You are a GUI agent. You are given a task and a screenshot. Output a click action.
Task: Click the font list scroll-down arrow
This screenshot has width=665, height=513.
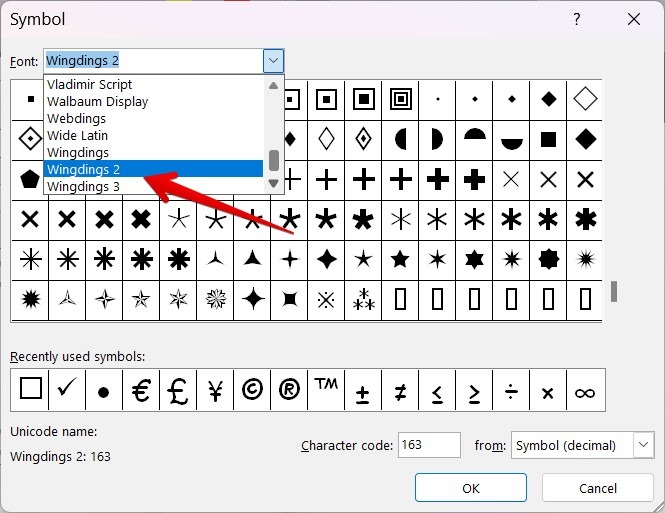tap(274, 183)
